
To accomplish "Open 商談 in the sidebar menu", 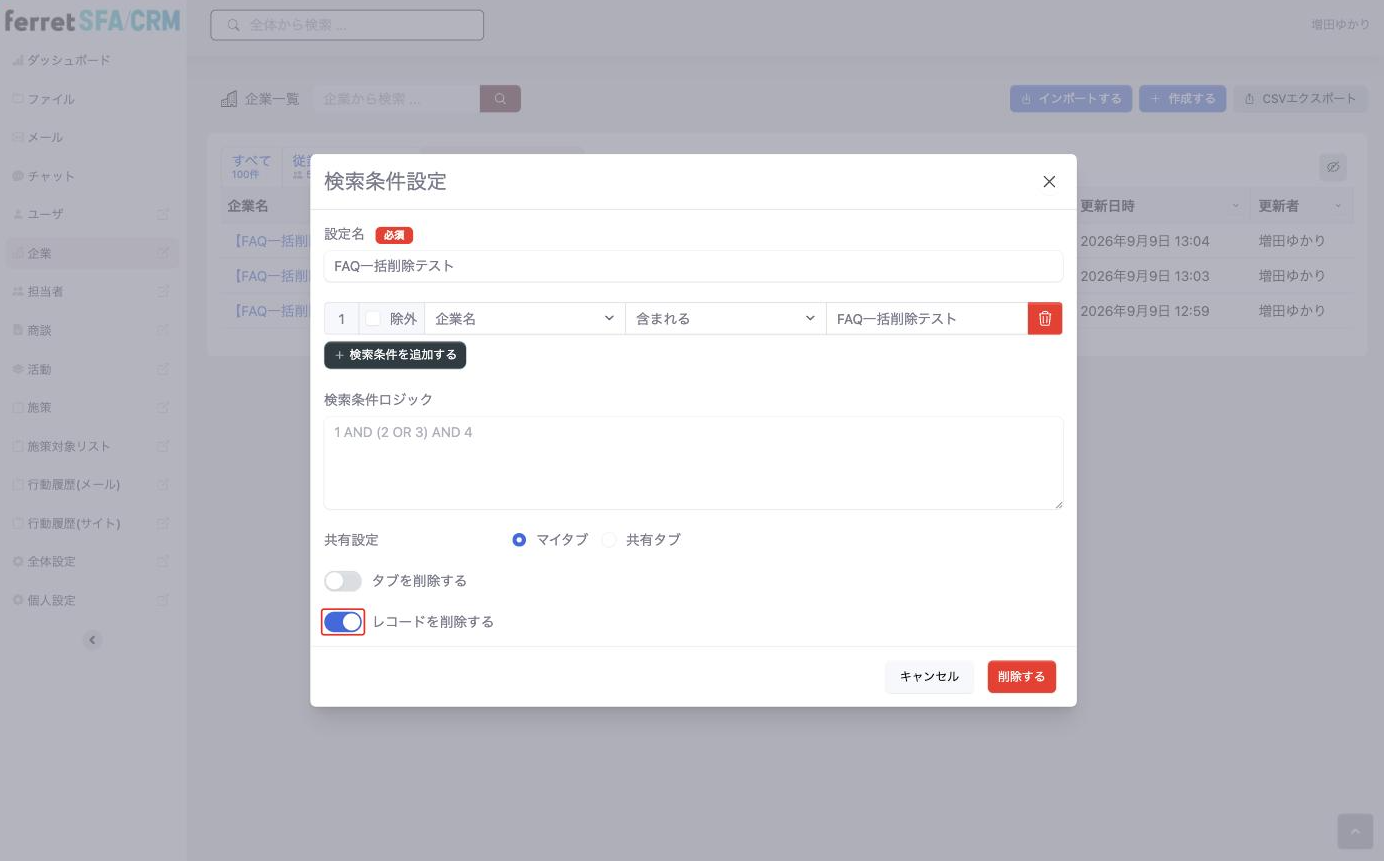I will (x=39, y=330).
